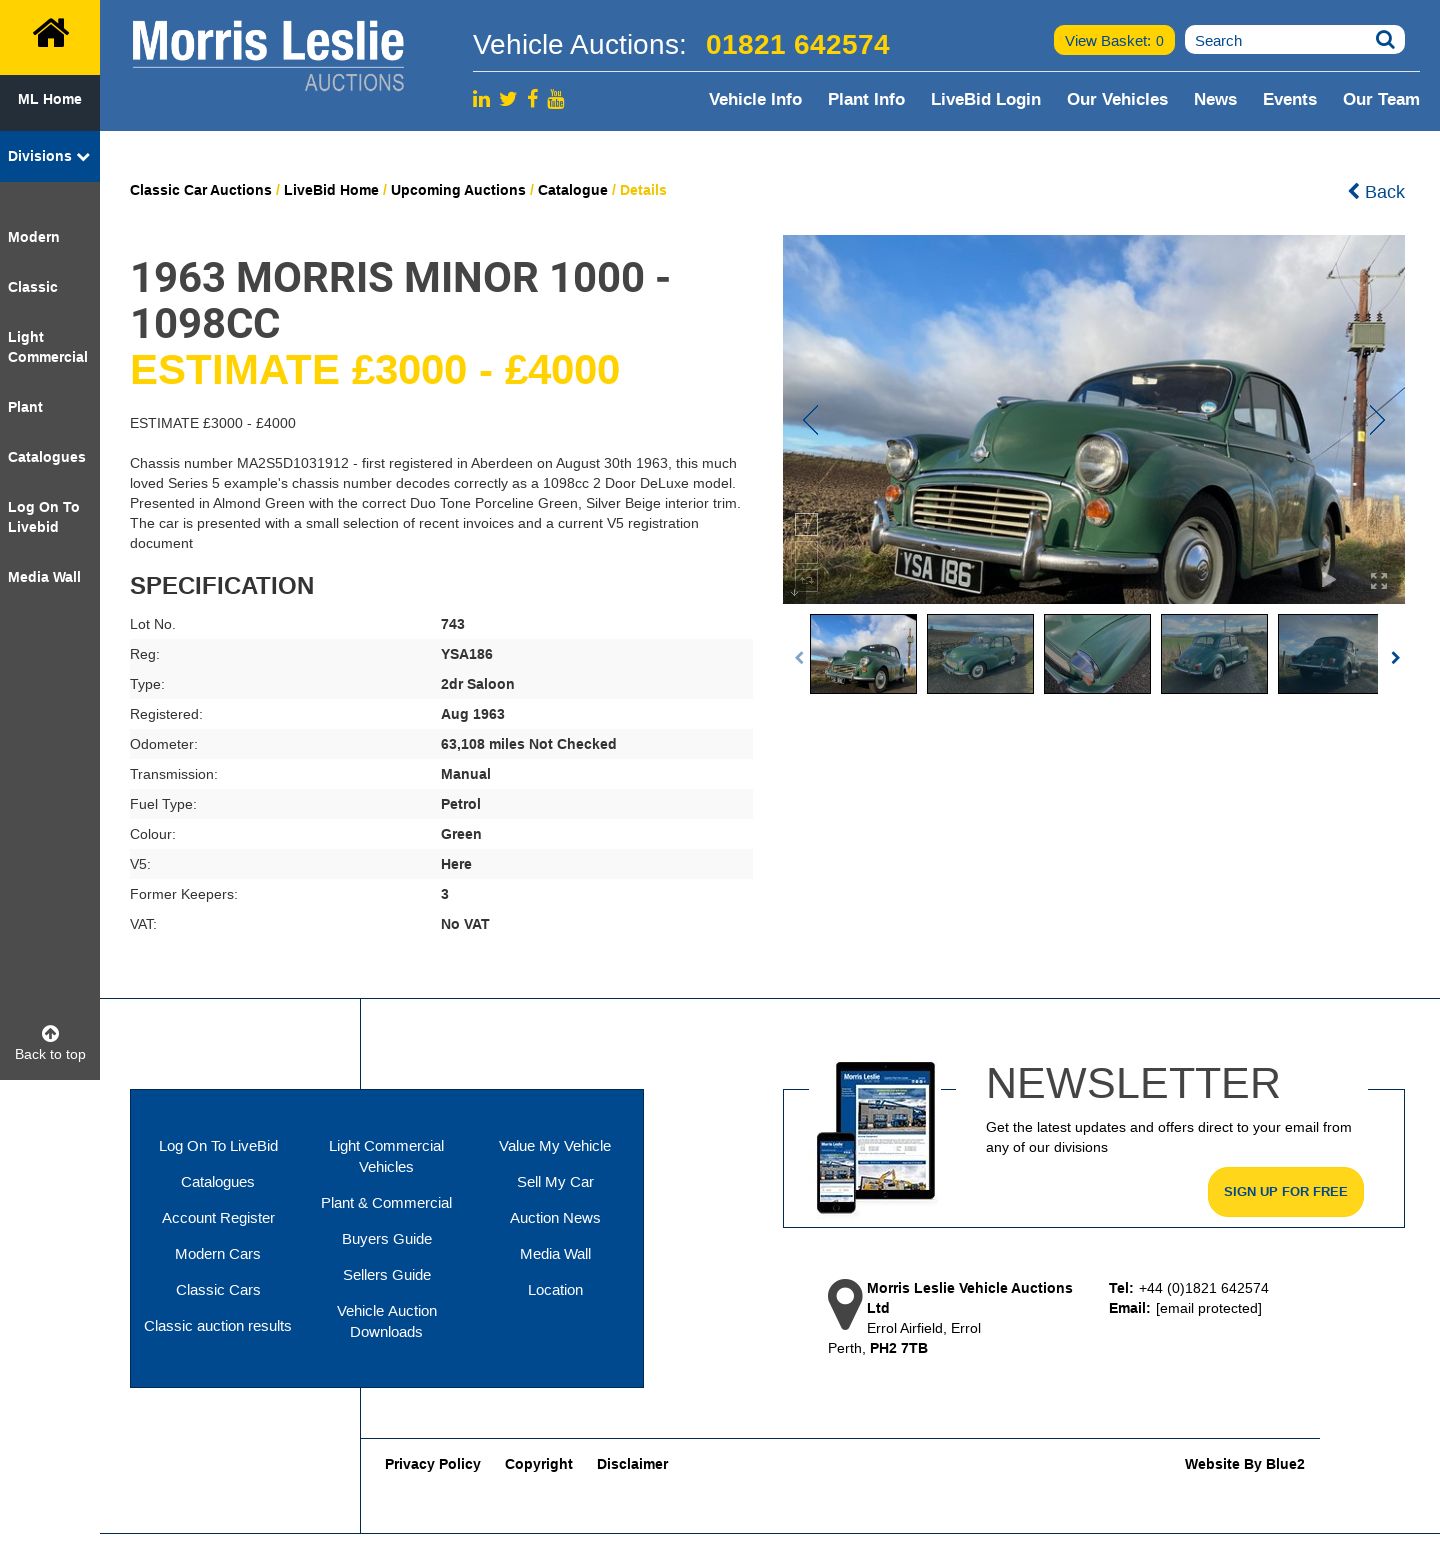Show next photo in main gallery
Screen dimensions: 1440x1548
tap(1377, 420)
